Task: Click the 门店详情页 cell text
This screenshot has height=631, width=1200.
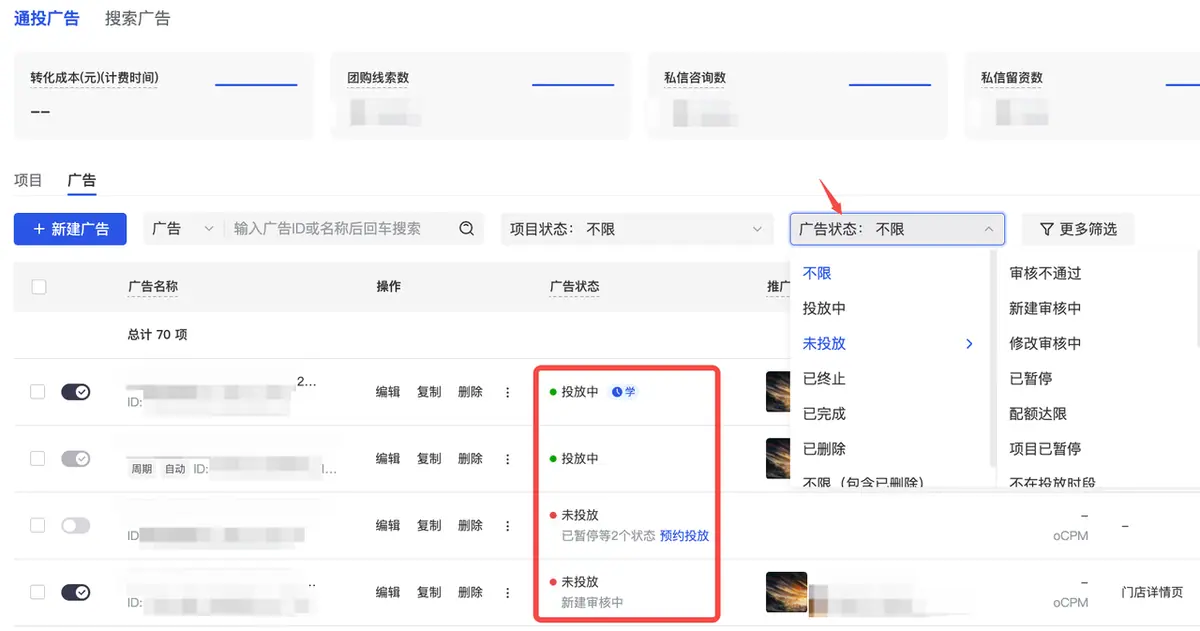Action: point(1152,592)
